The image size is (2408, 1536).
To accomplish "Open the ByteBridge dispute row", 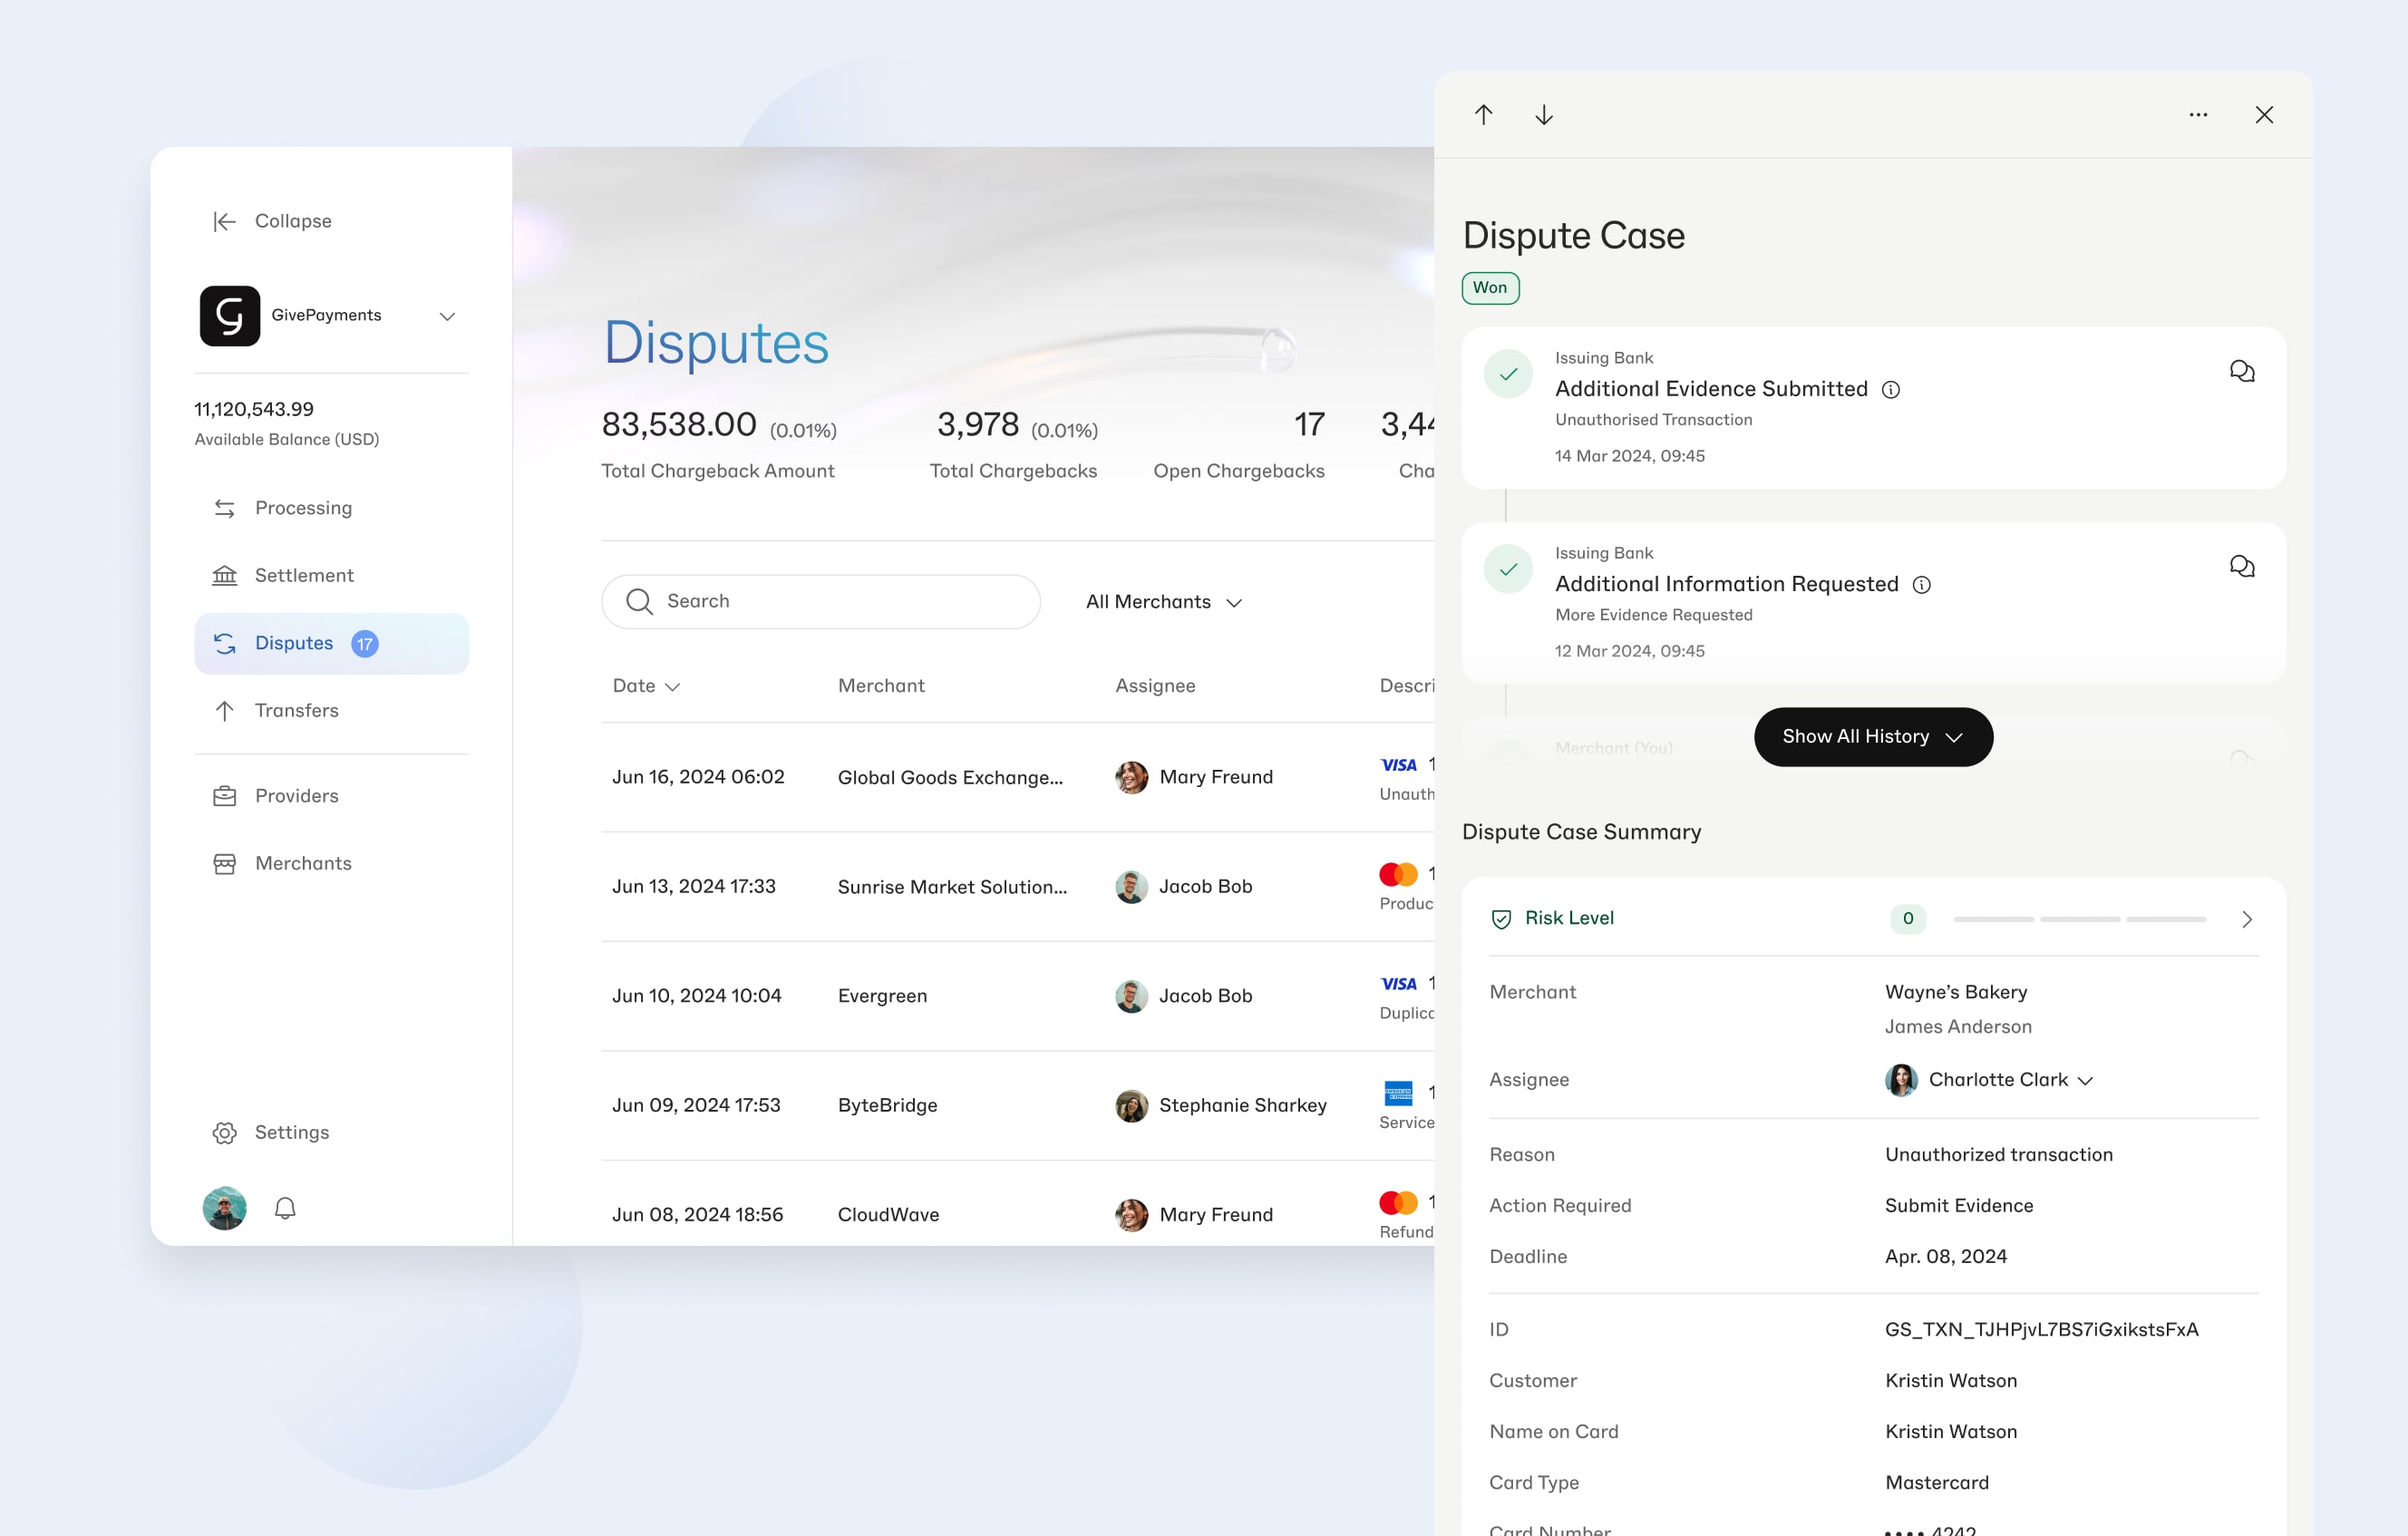I will pyautogui.click(x=1018, y=1105).
